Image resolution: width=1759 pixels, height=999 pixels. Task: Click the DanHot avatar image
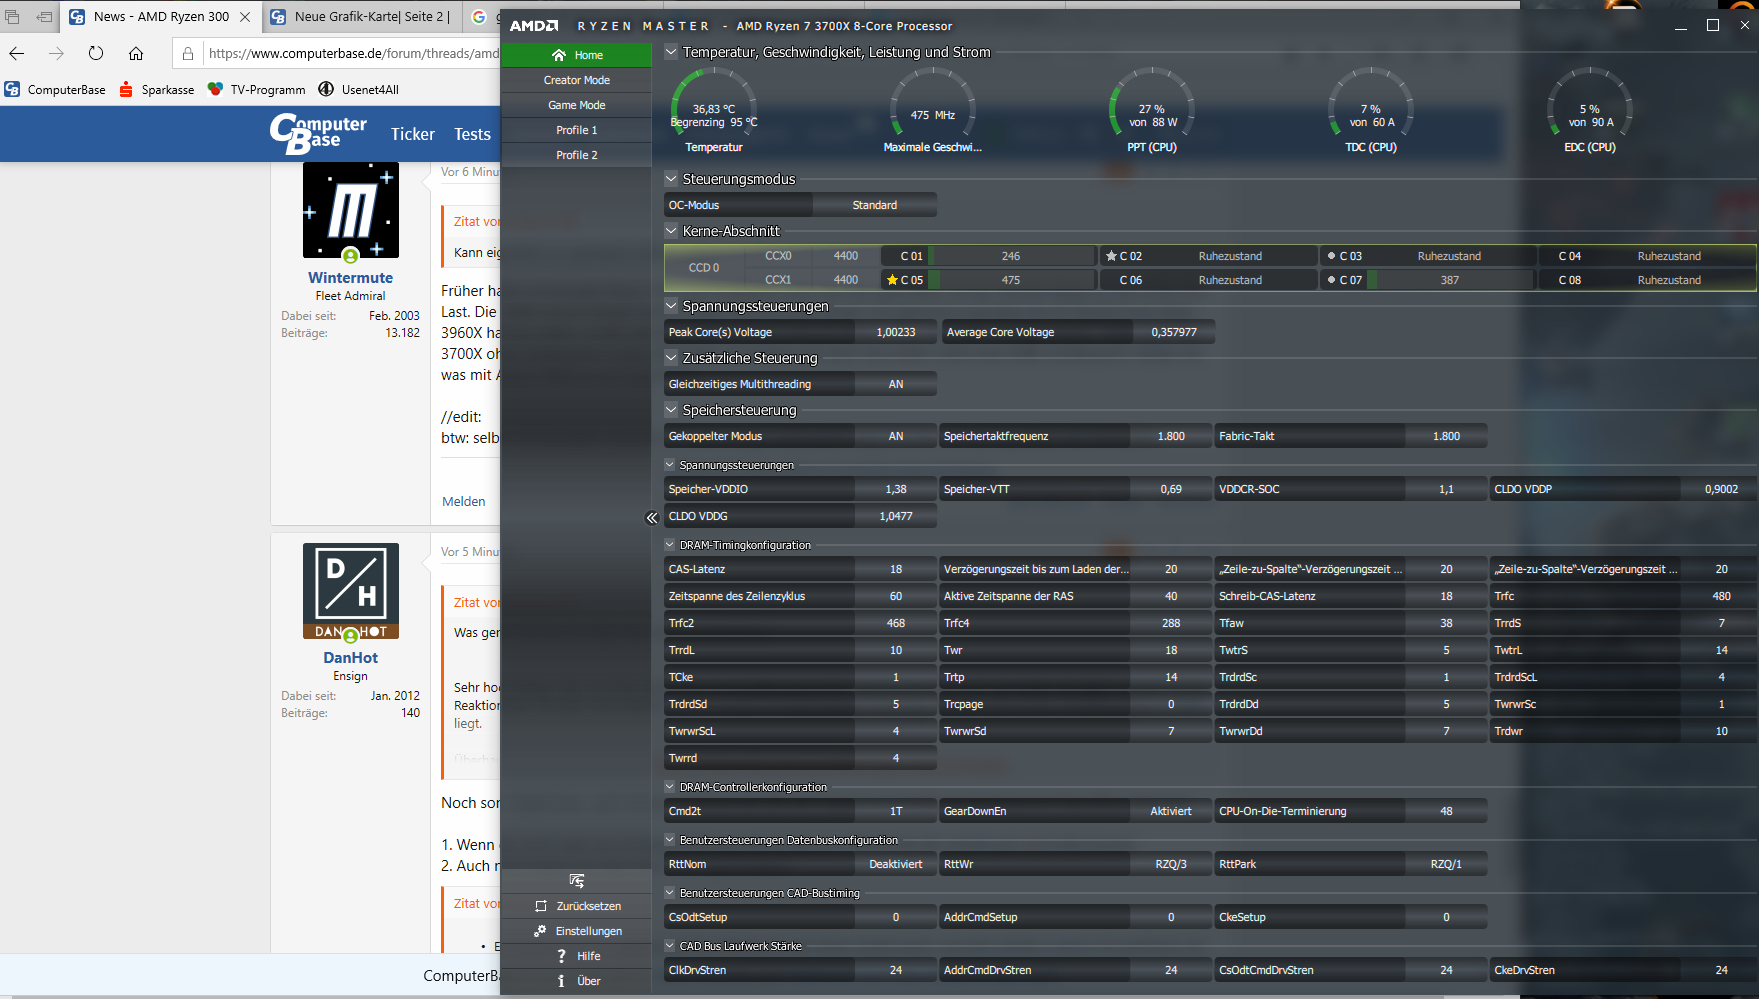point(351,591)
